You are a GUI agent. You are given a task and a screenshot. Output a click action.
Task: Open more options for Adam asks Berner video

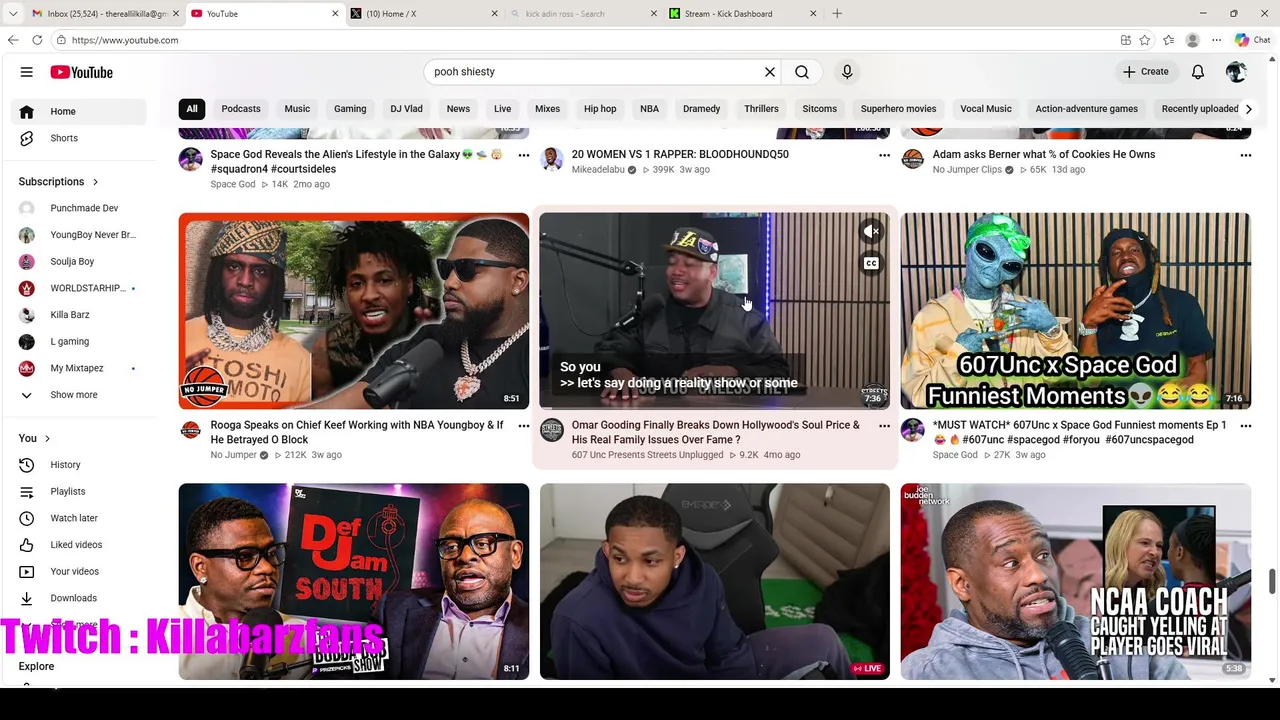1245,155
